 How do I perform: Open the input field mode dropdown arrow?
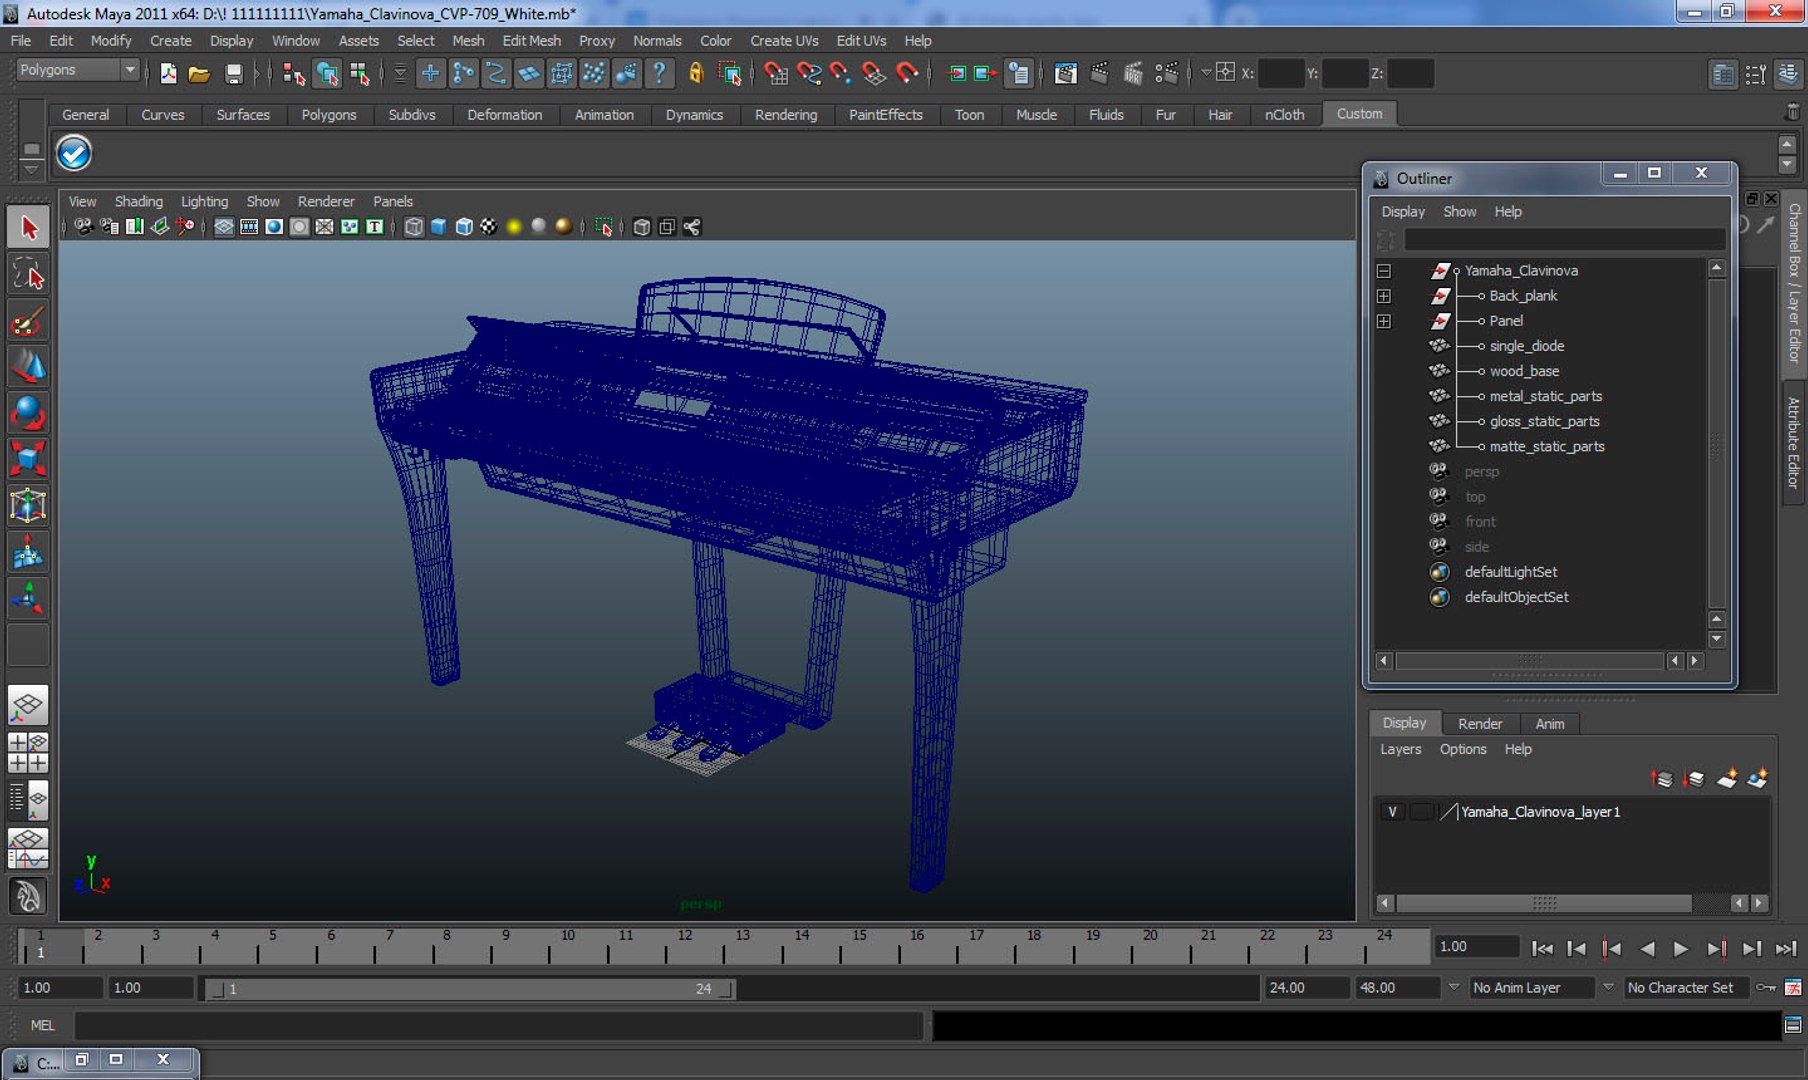click(x=1206, y=73)
